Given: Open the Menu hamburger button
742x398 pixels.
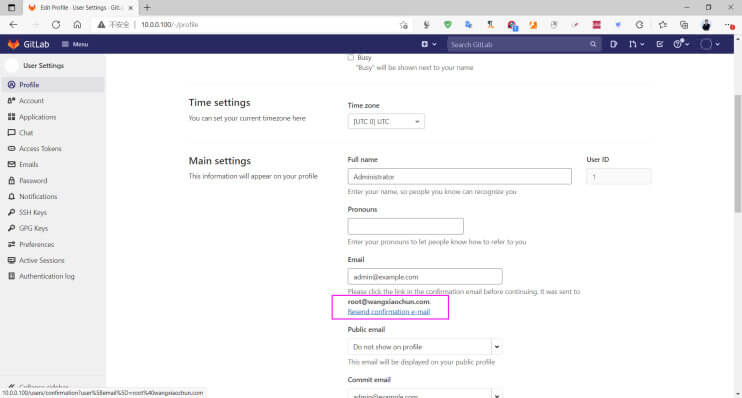Looking at the screenshot, I should 75,44.
